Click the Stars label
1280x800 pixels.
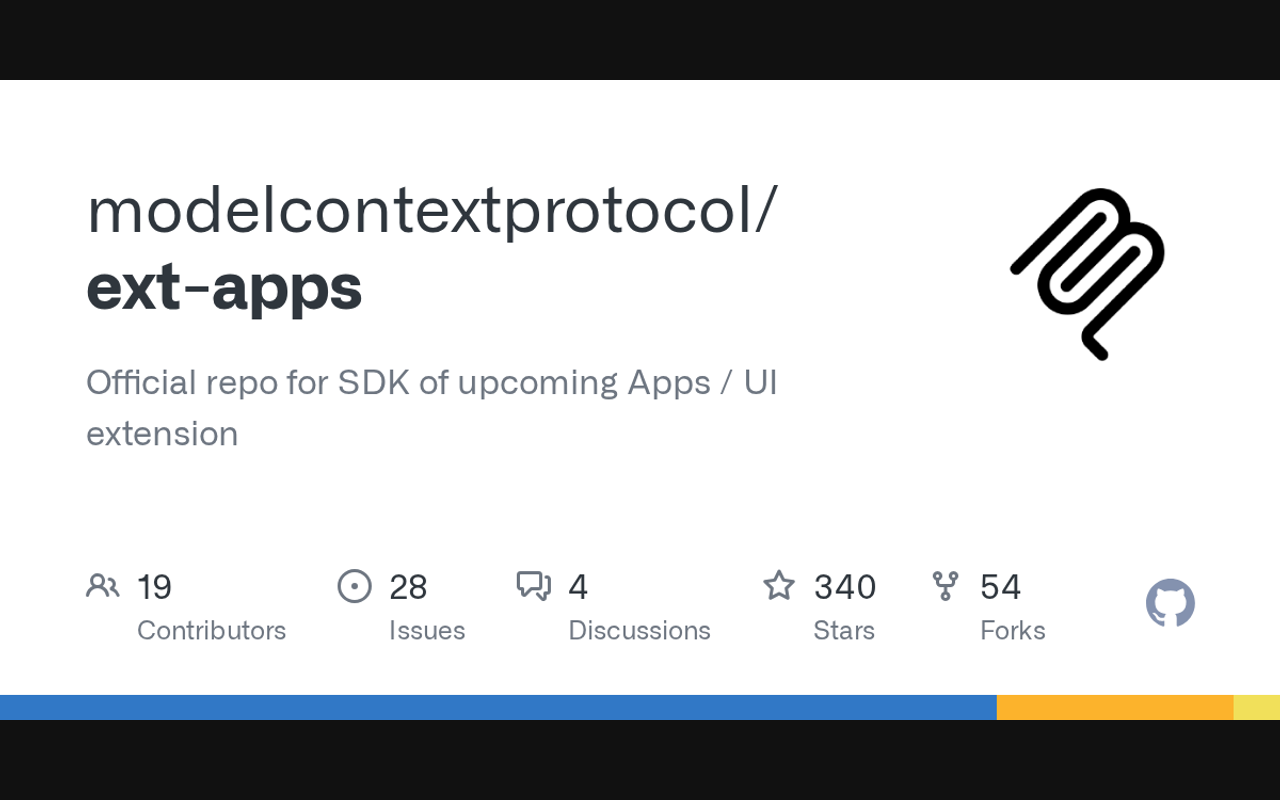click(844, 630)
